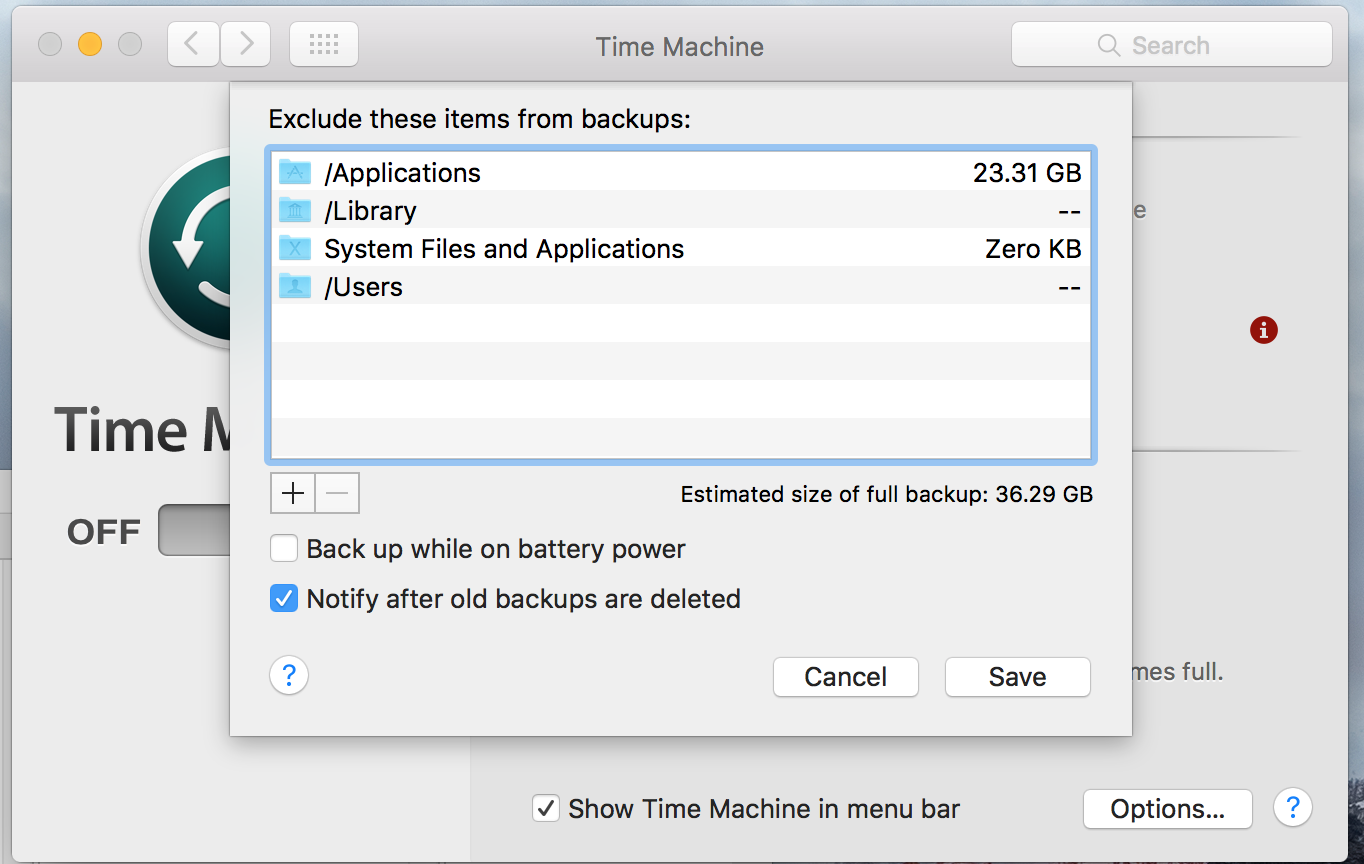
Task: Click the 23.31 GB size value
Action: (1027, 173)
